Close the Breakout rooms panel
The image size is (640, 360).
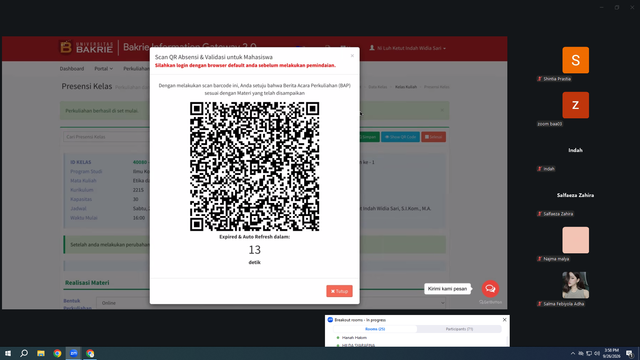pos(504,320)
